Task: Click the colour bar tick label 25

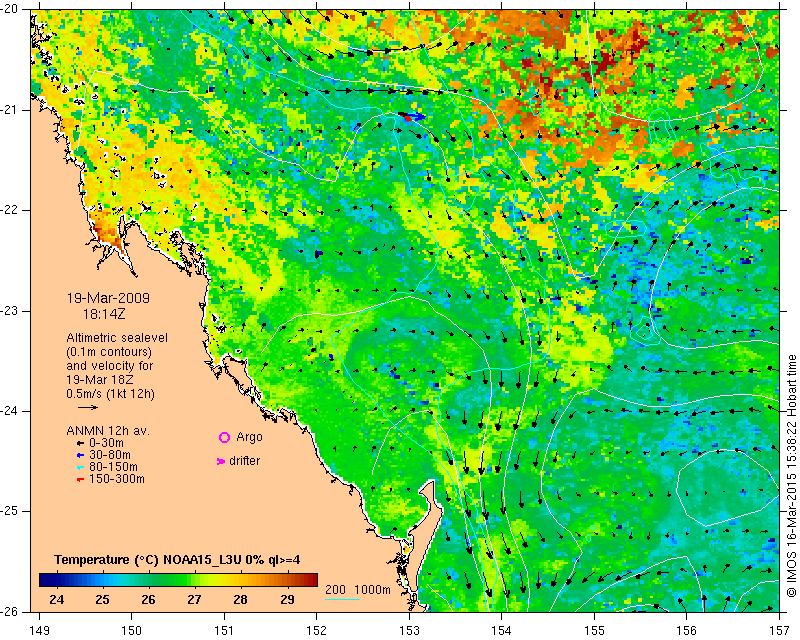Action: point(103,600)
